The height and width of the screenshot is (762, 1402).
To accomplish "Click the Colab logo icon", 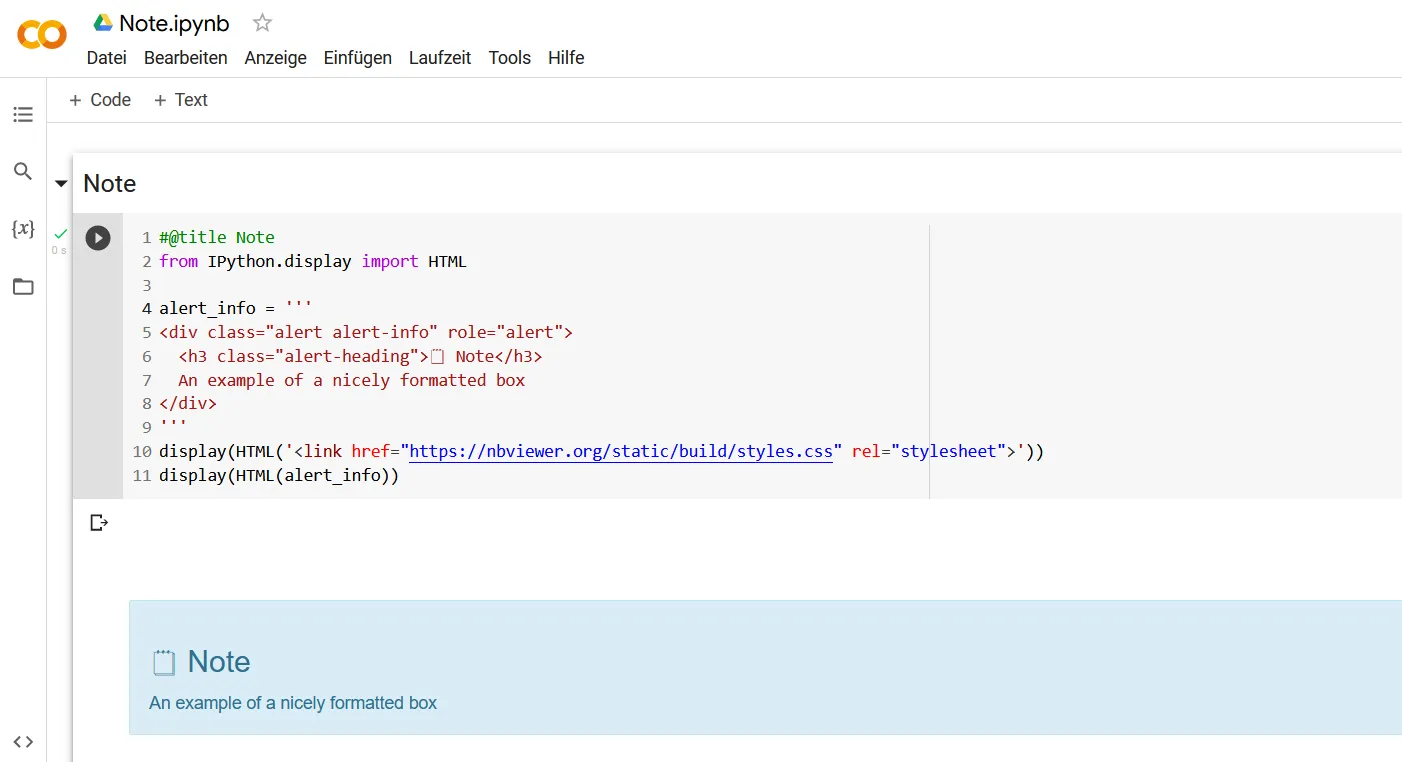I will (42, 36).
